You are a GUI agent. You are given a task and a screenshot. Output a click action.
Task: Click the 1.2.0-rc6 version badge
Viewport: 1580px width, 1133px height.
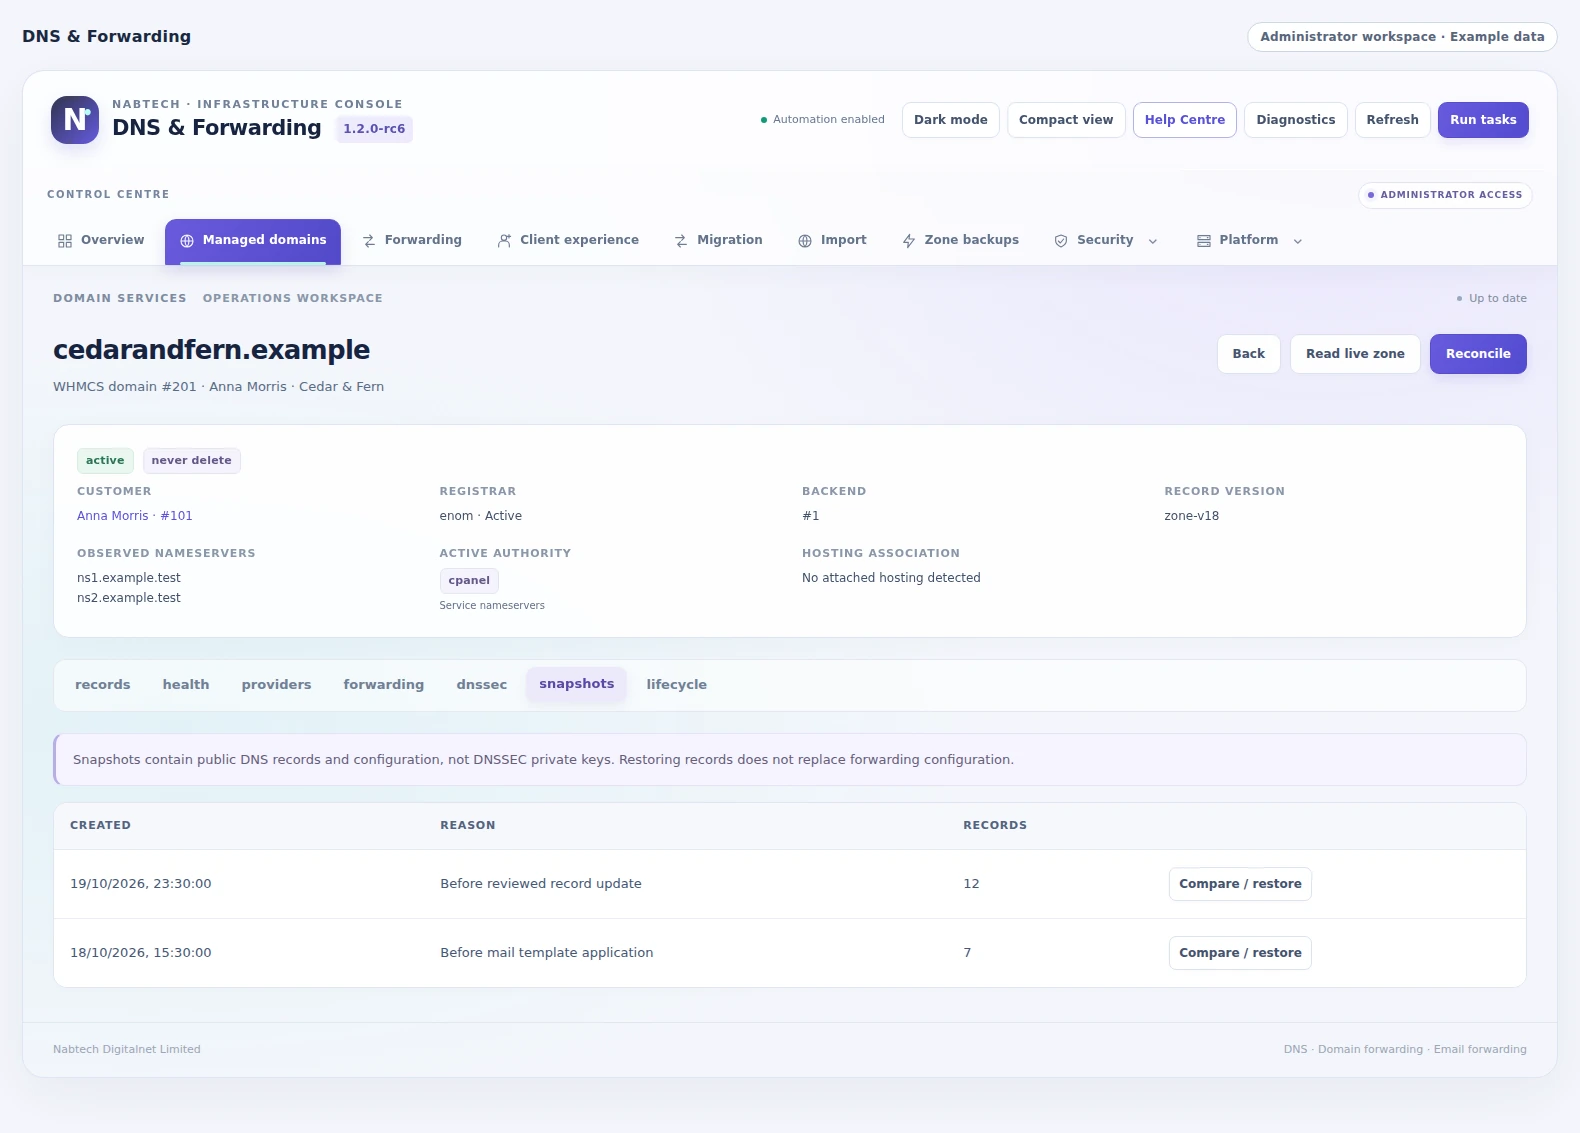374,129
